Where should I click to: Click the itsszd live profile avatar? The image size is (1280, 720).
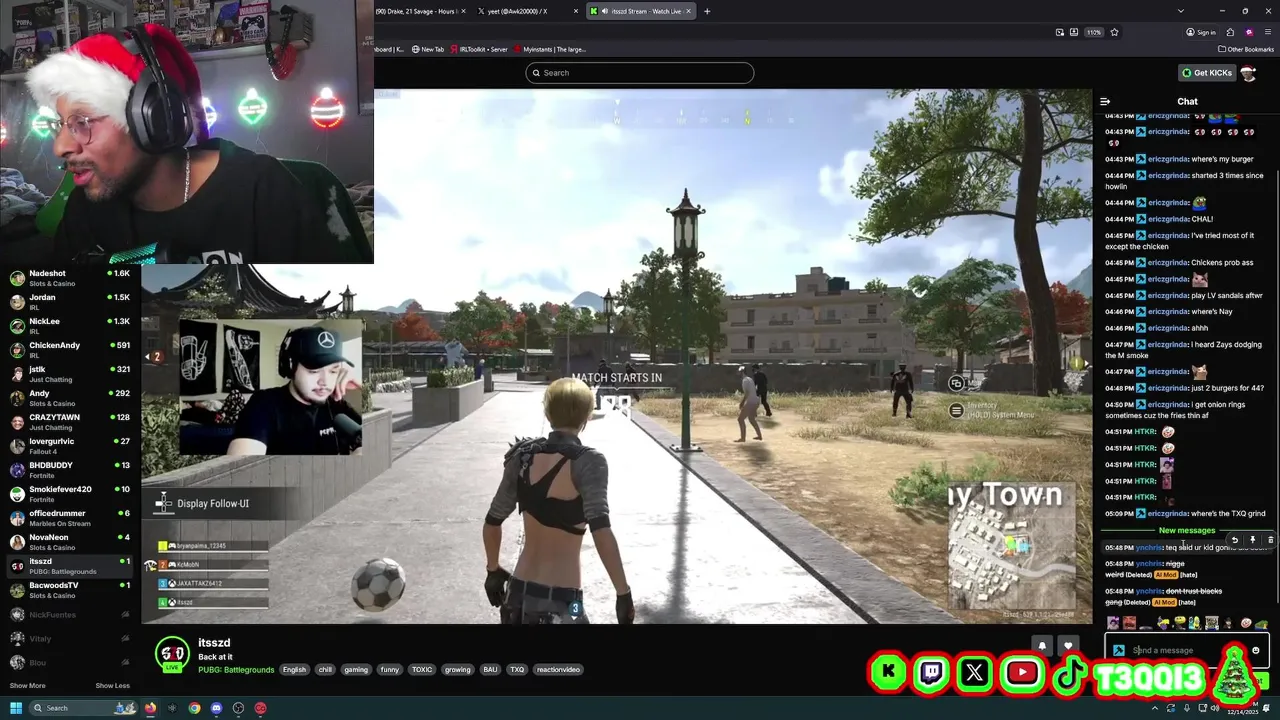(x=172, y=653)
